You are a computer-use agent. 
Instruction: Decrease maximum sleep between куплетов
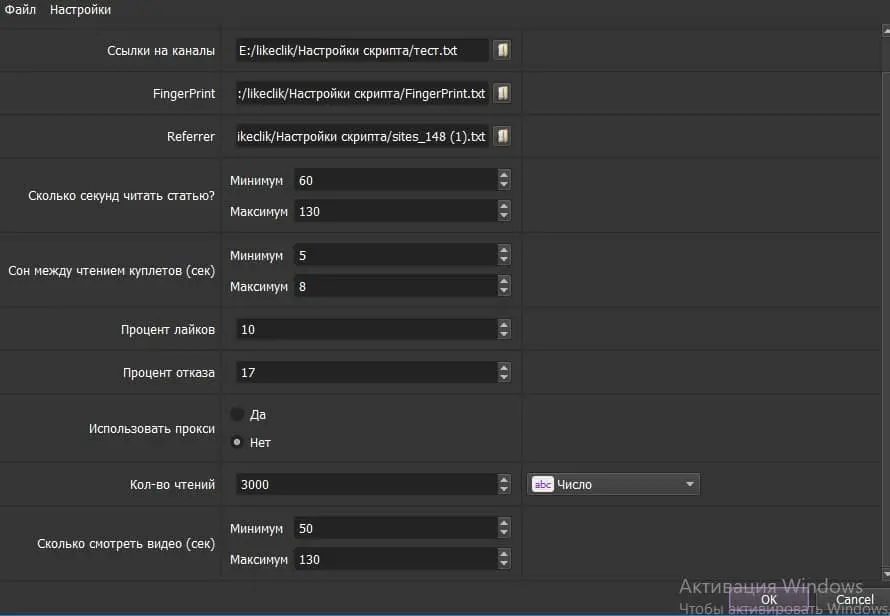(x=504, y=291)
